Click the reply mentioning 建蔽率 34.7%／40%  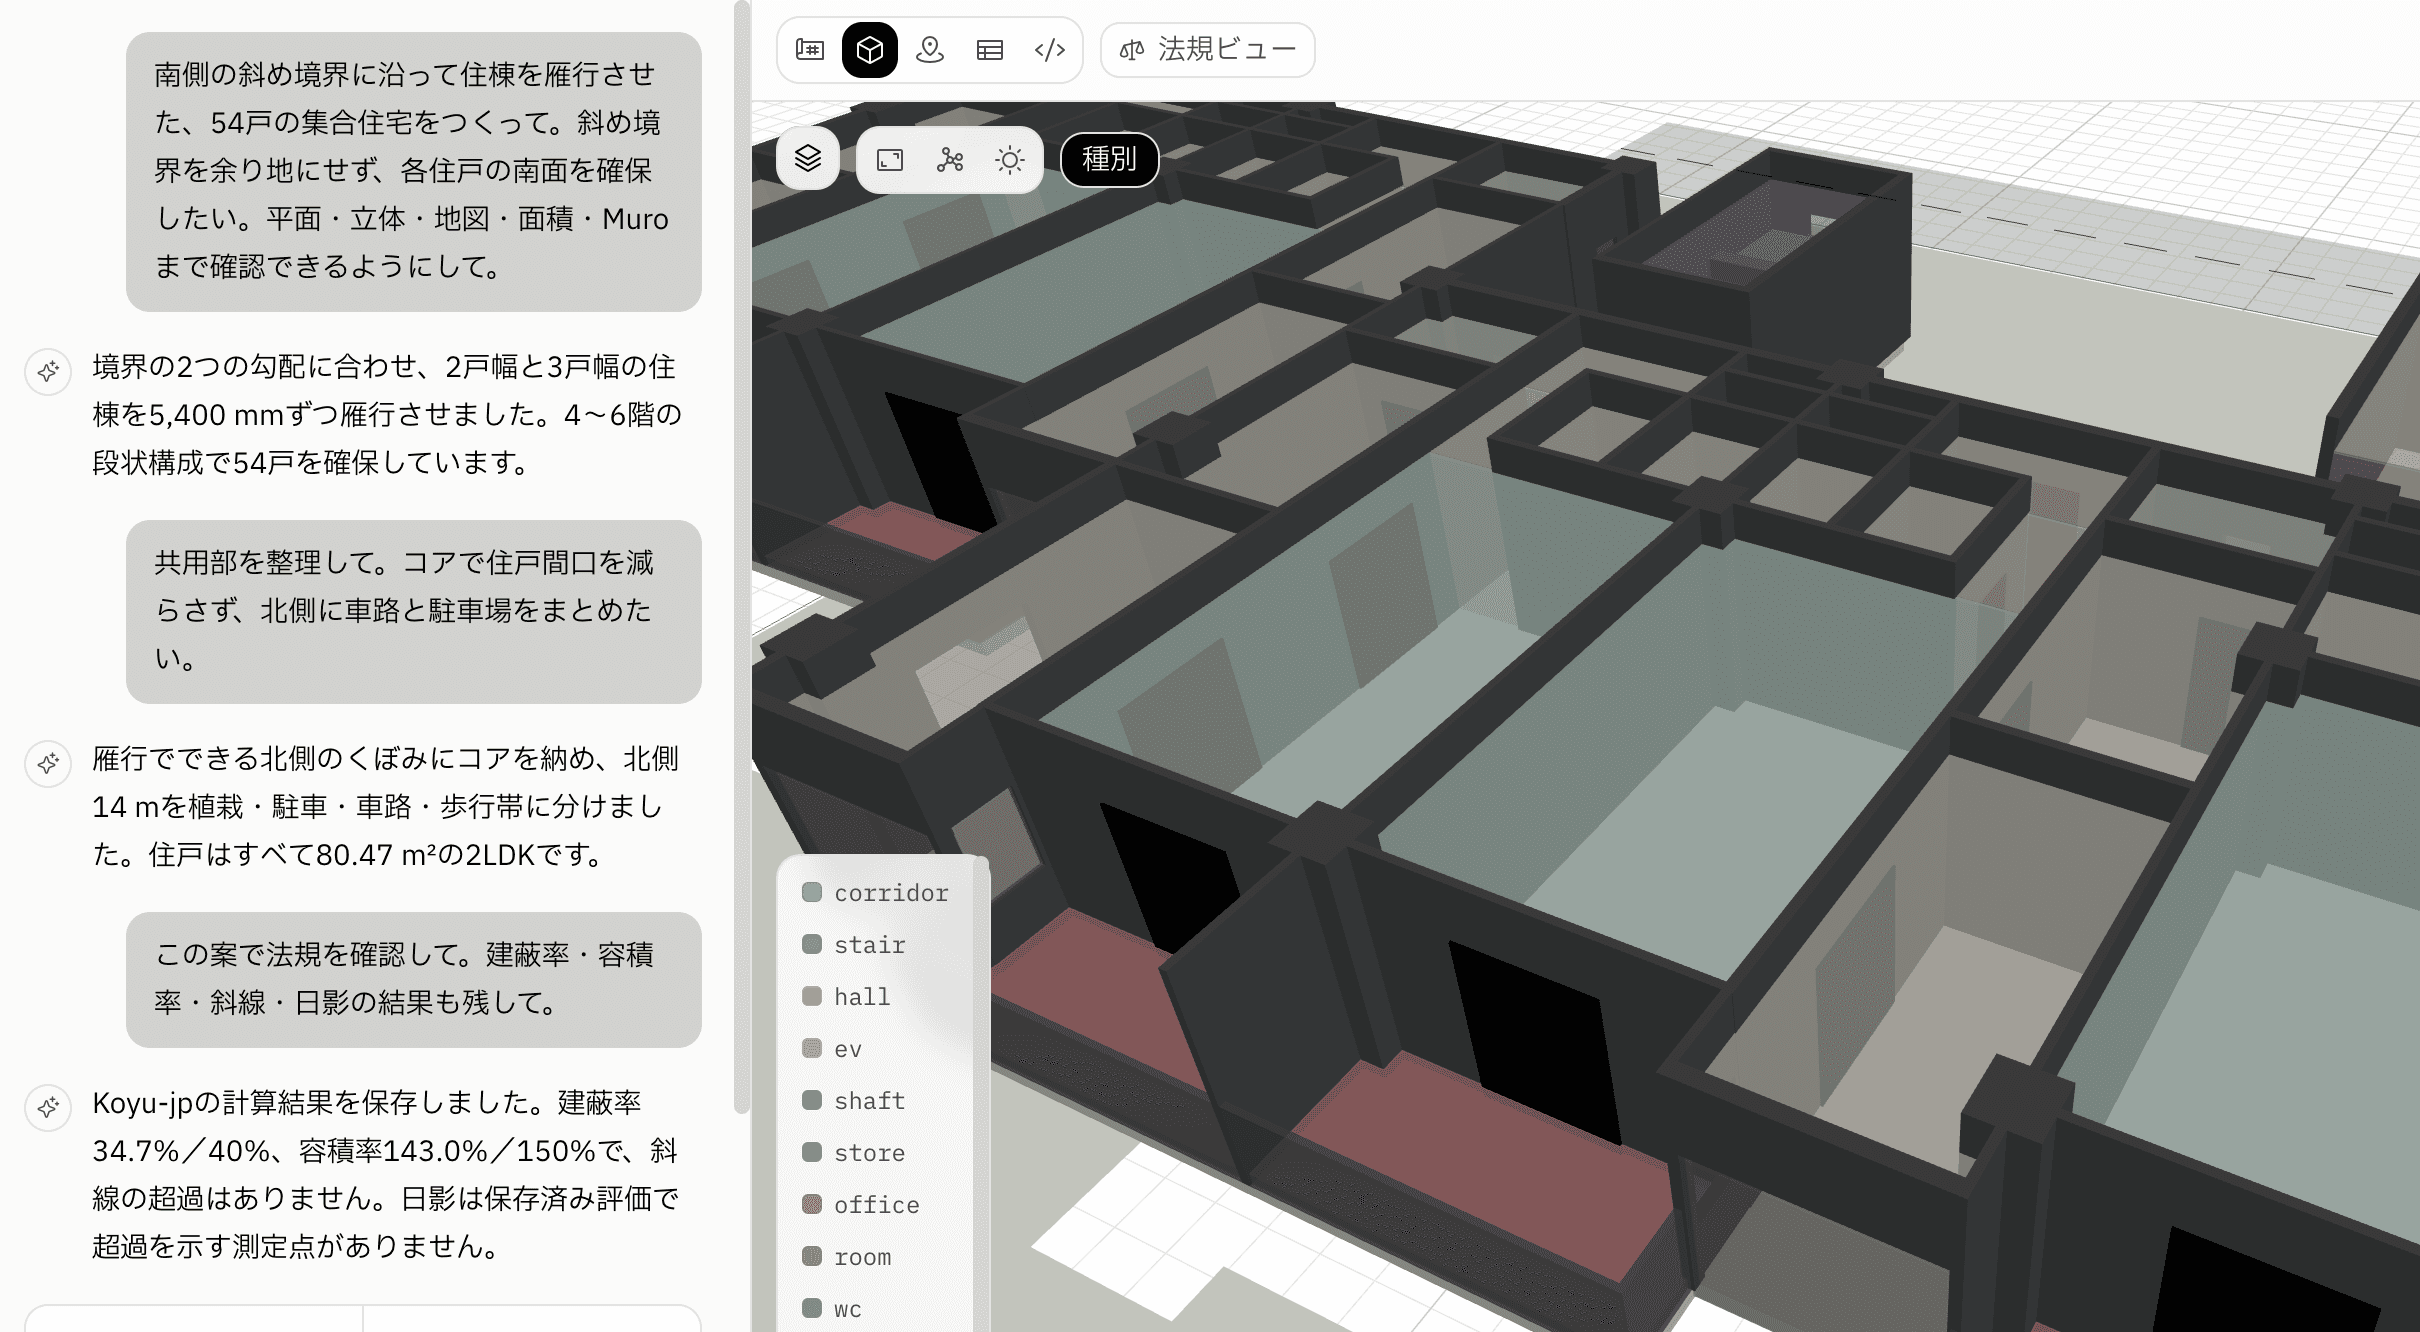(x=387, y=1174)
